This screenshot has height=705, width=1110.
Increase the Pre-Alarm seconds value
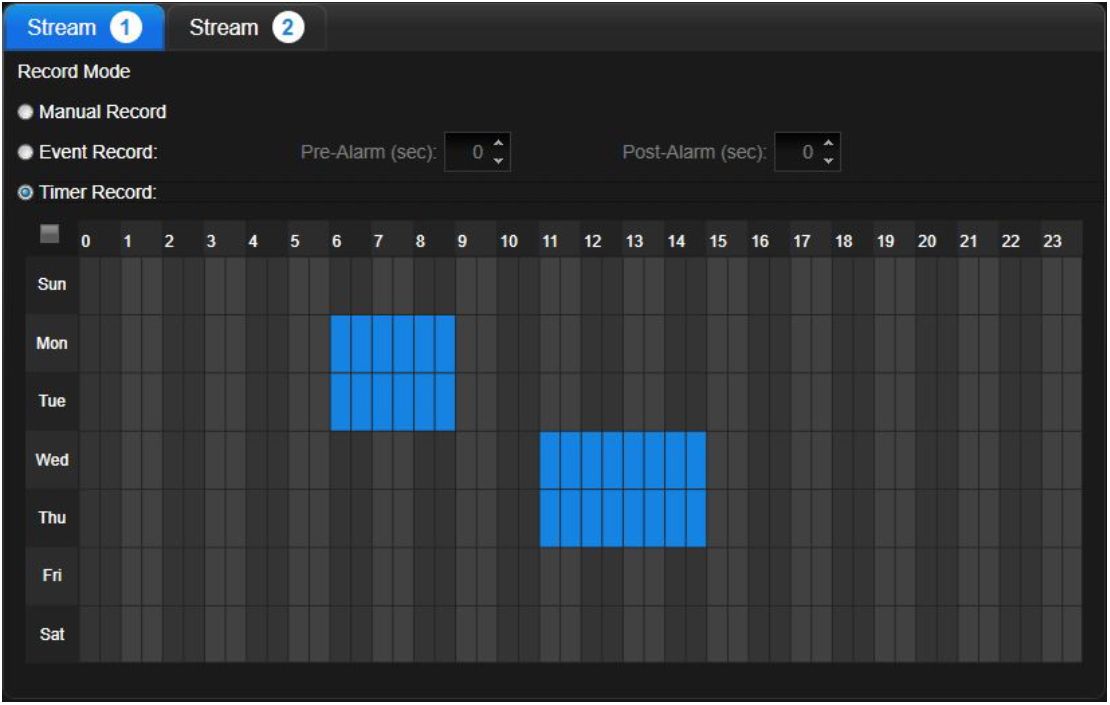point(500,146)
